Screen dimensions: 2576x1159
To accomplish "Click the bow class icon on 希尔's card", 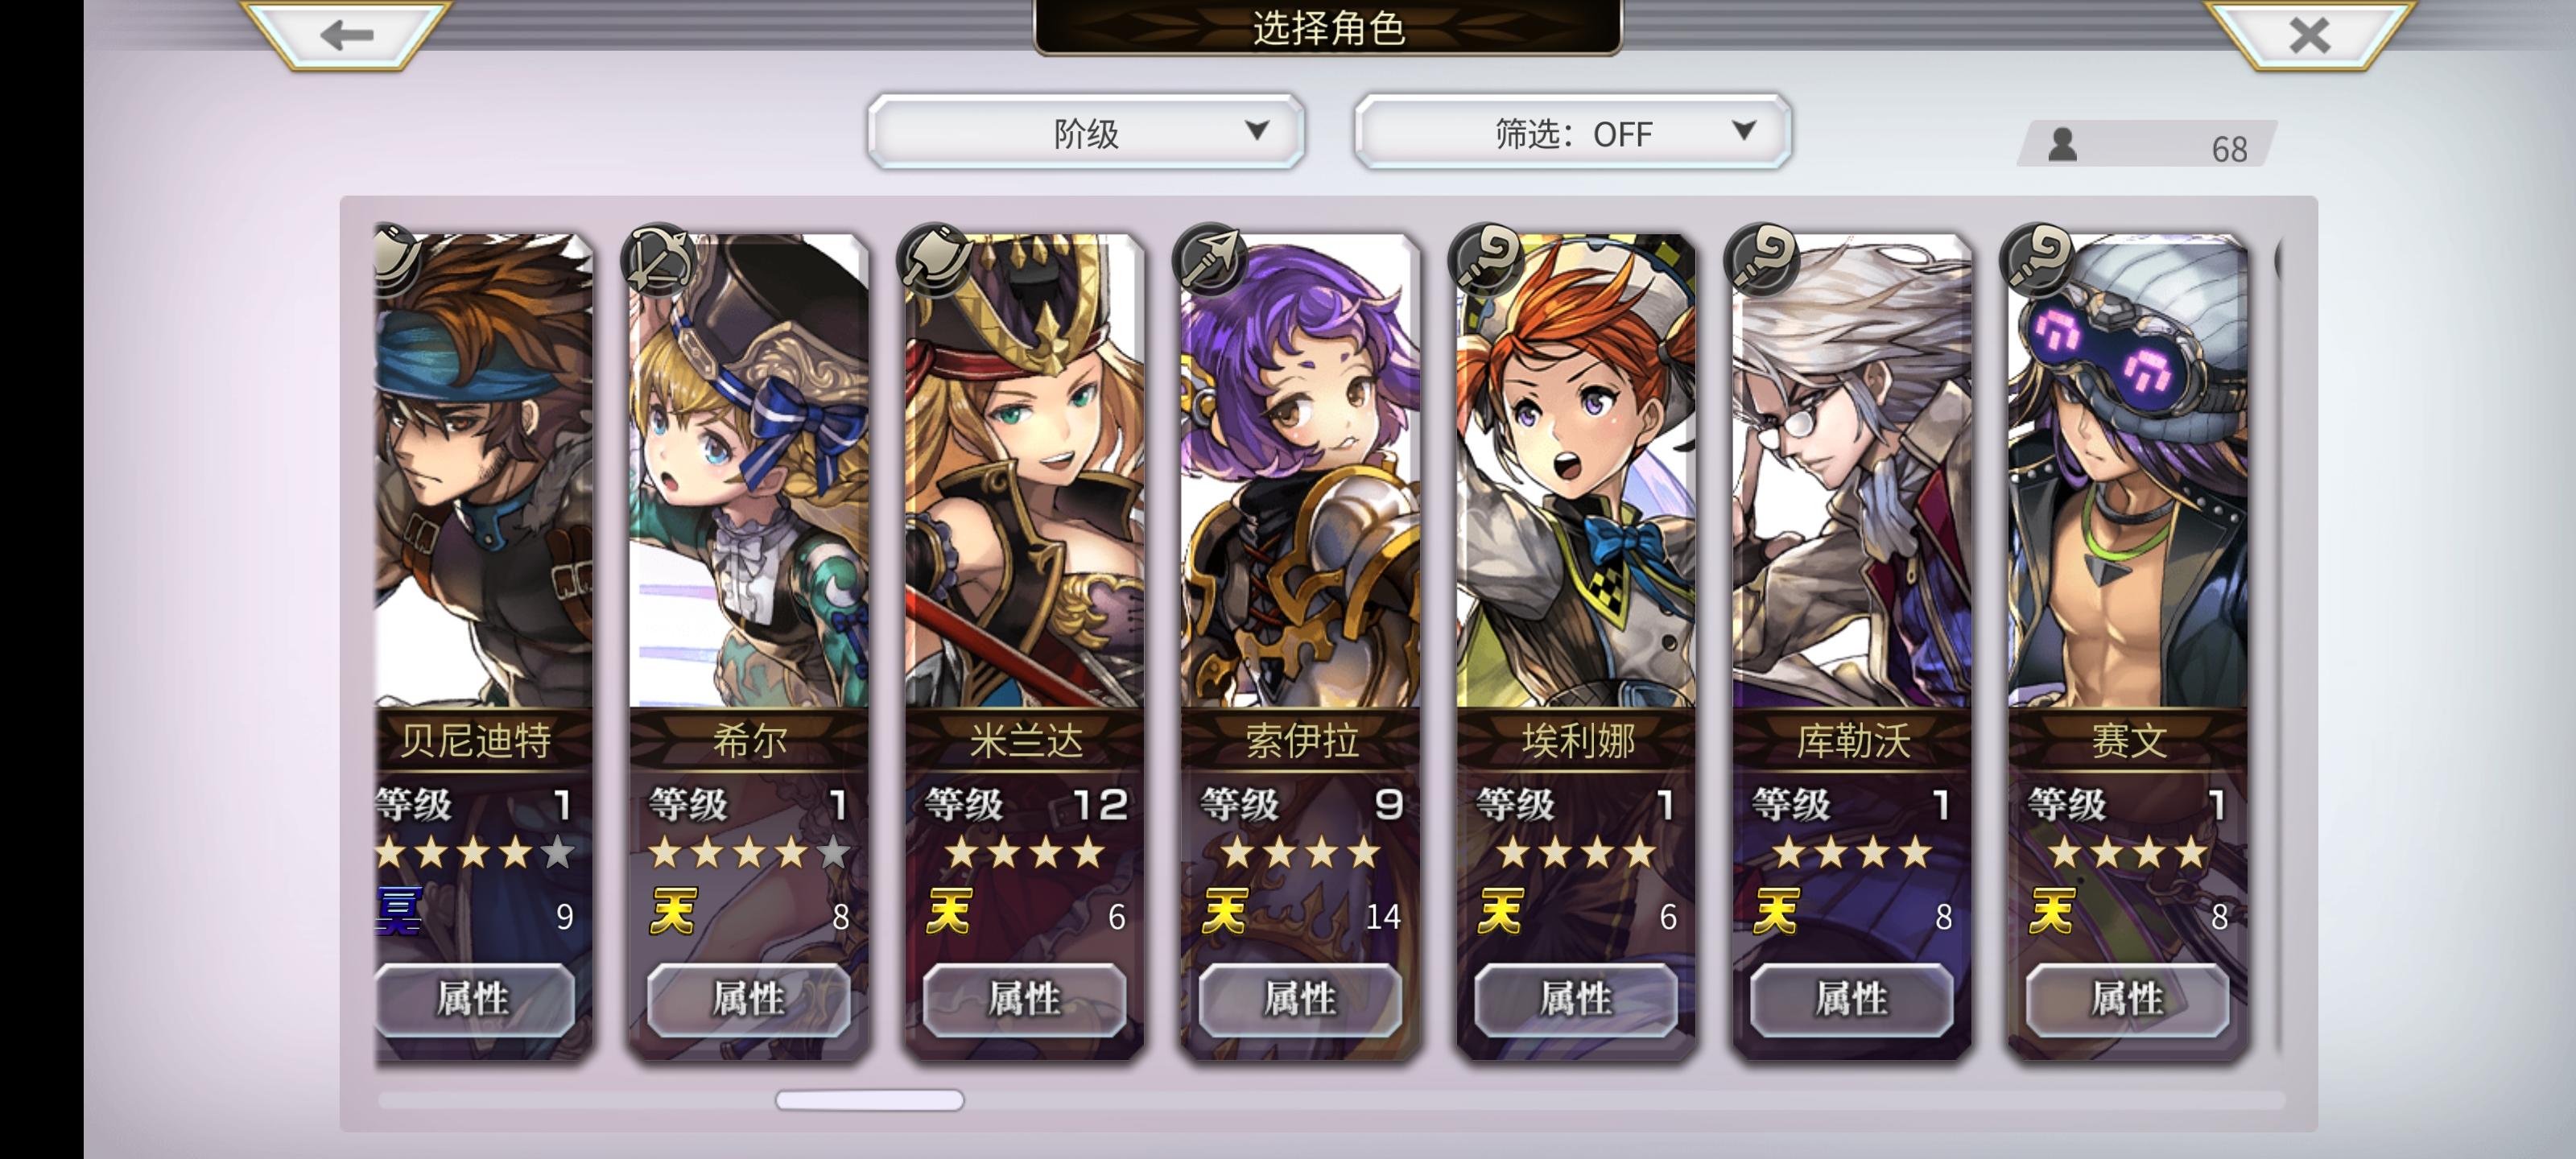I will coord(658,260).
